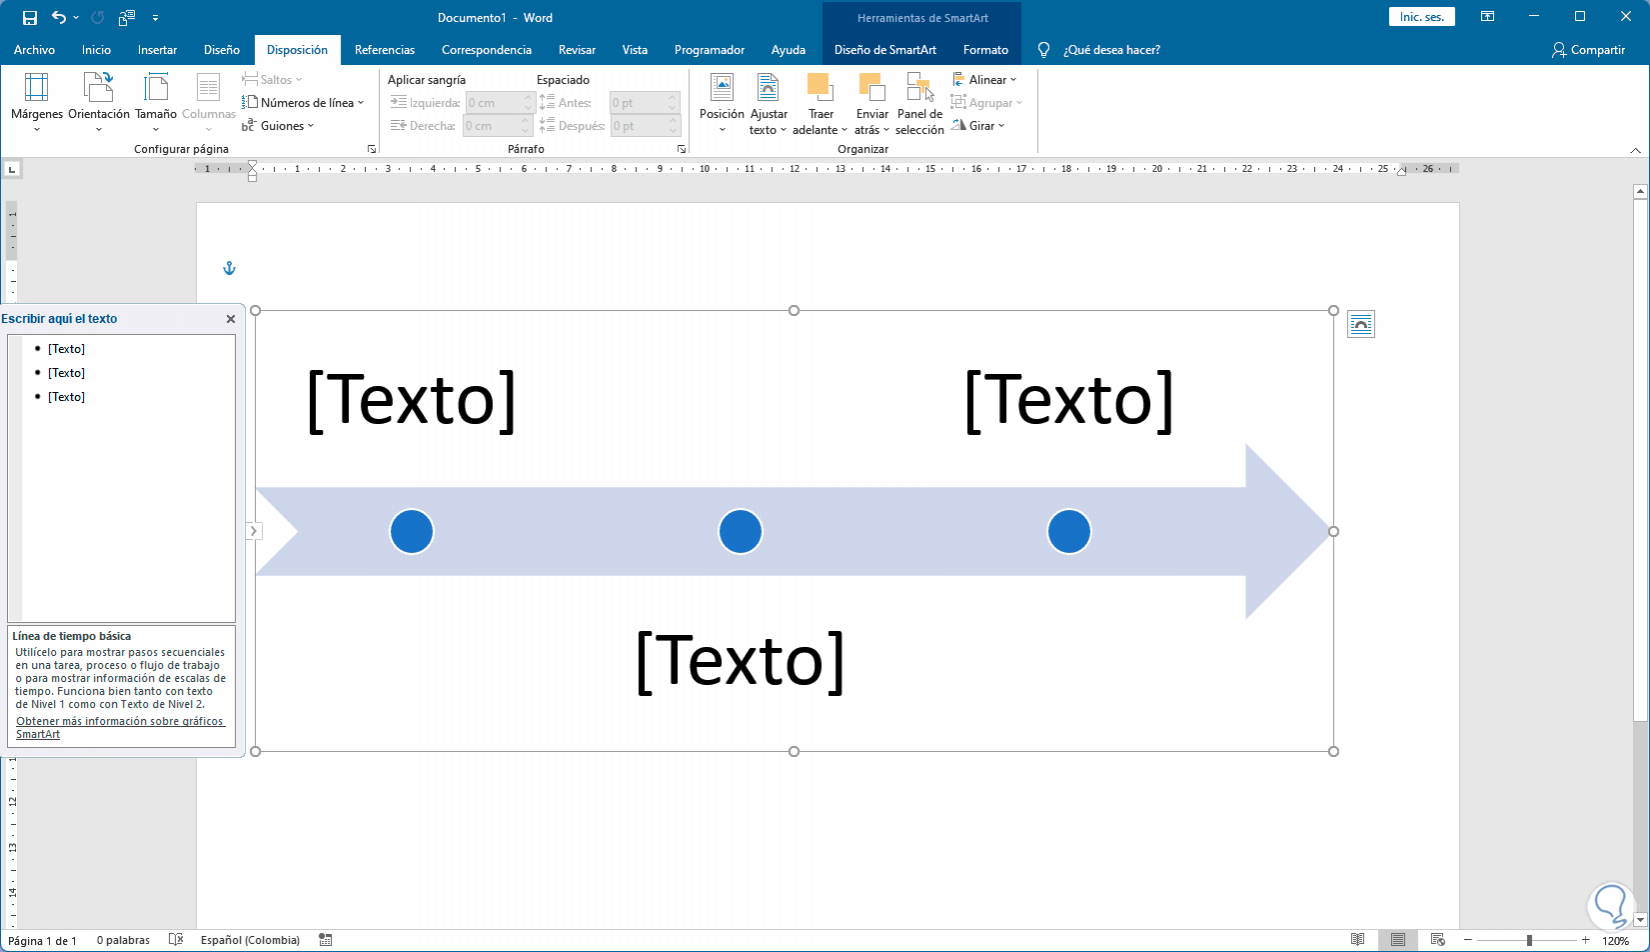Select the top-right [Texto] placeholder in the SmartArt
This screenshot has width=1650, height=952.
click(1069, 400)
